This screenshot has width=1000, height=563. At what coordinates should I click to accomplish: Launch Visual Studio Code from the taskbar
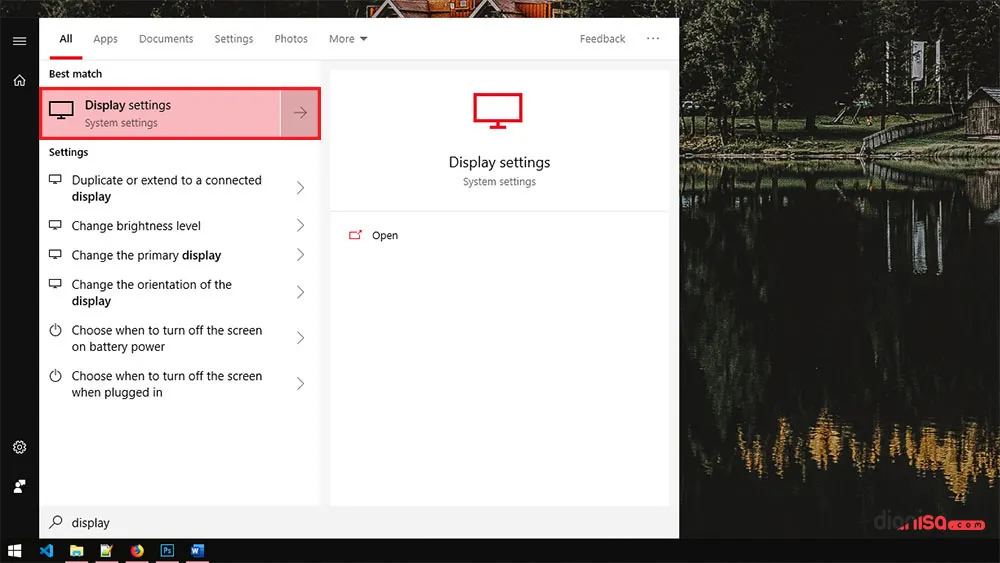[46, 550]
